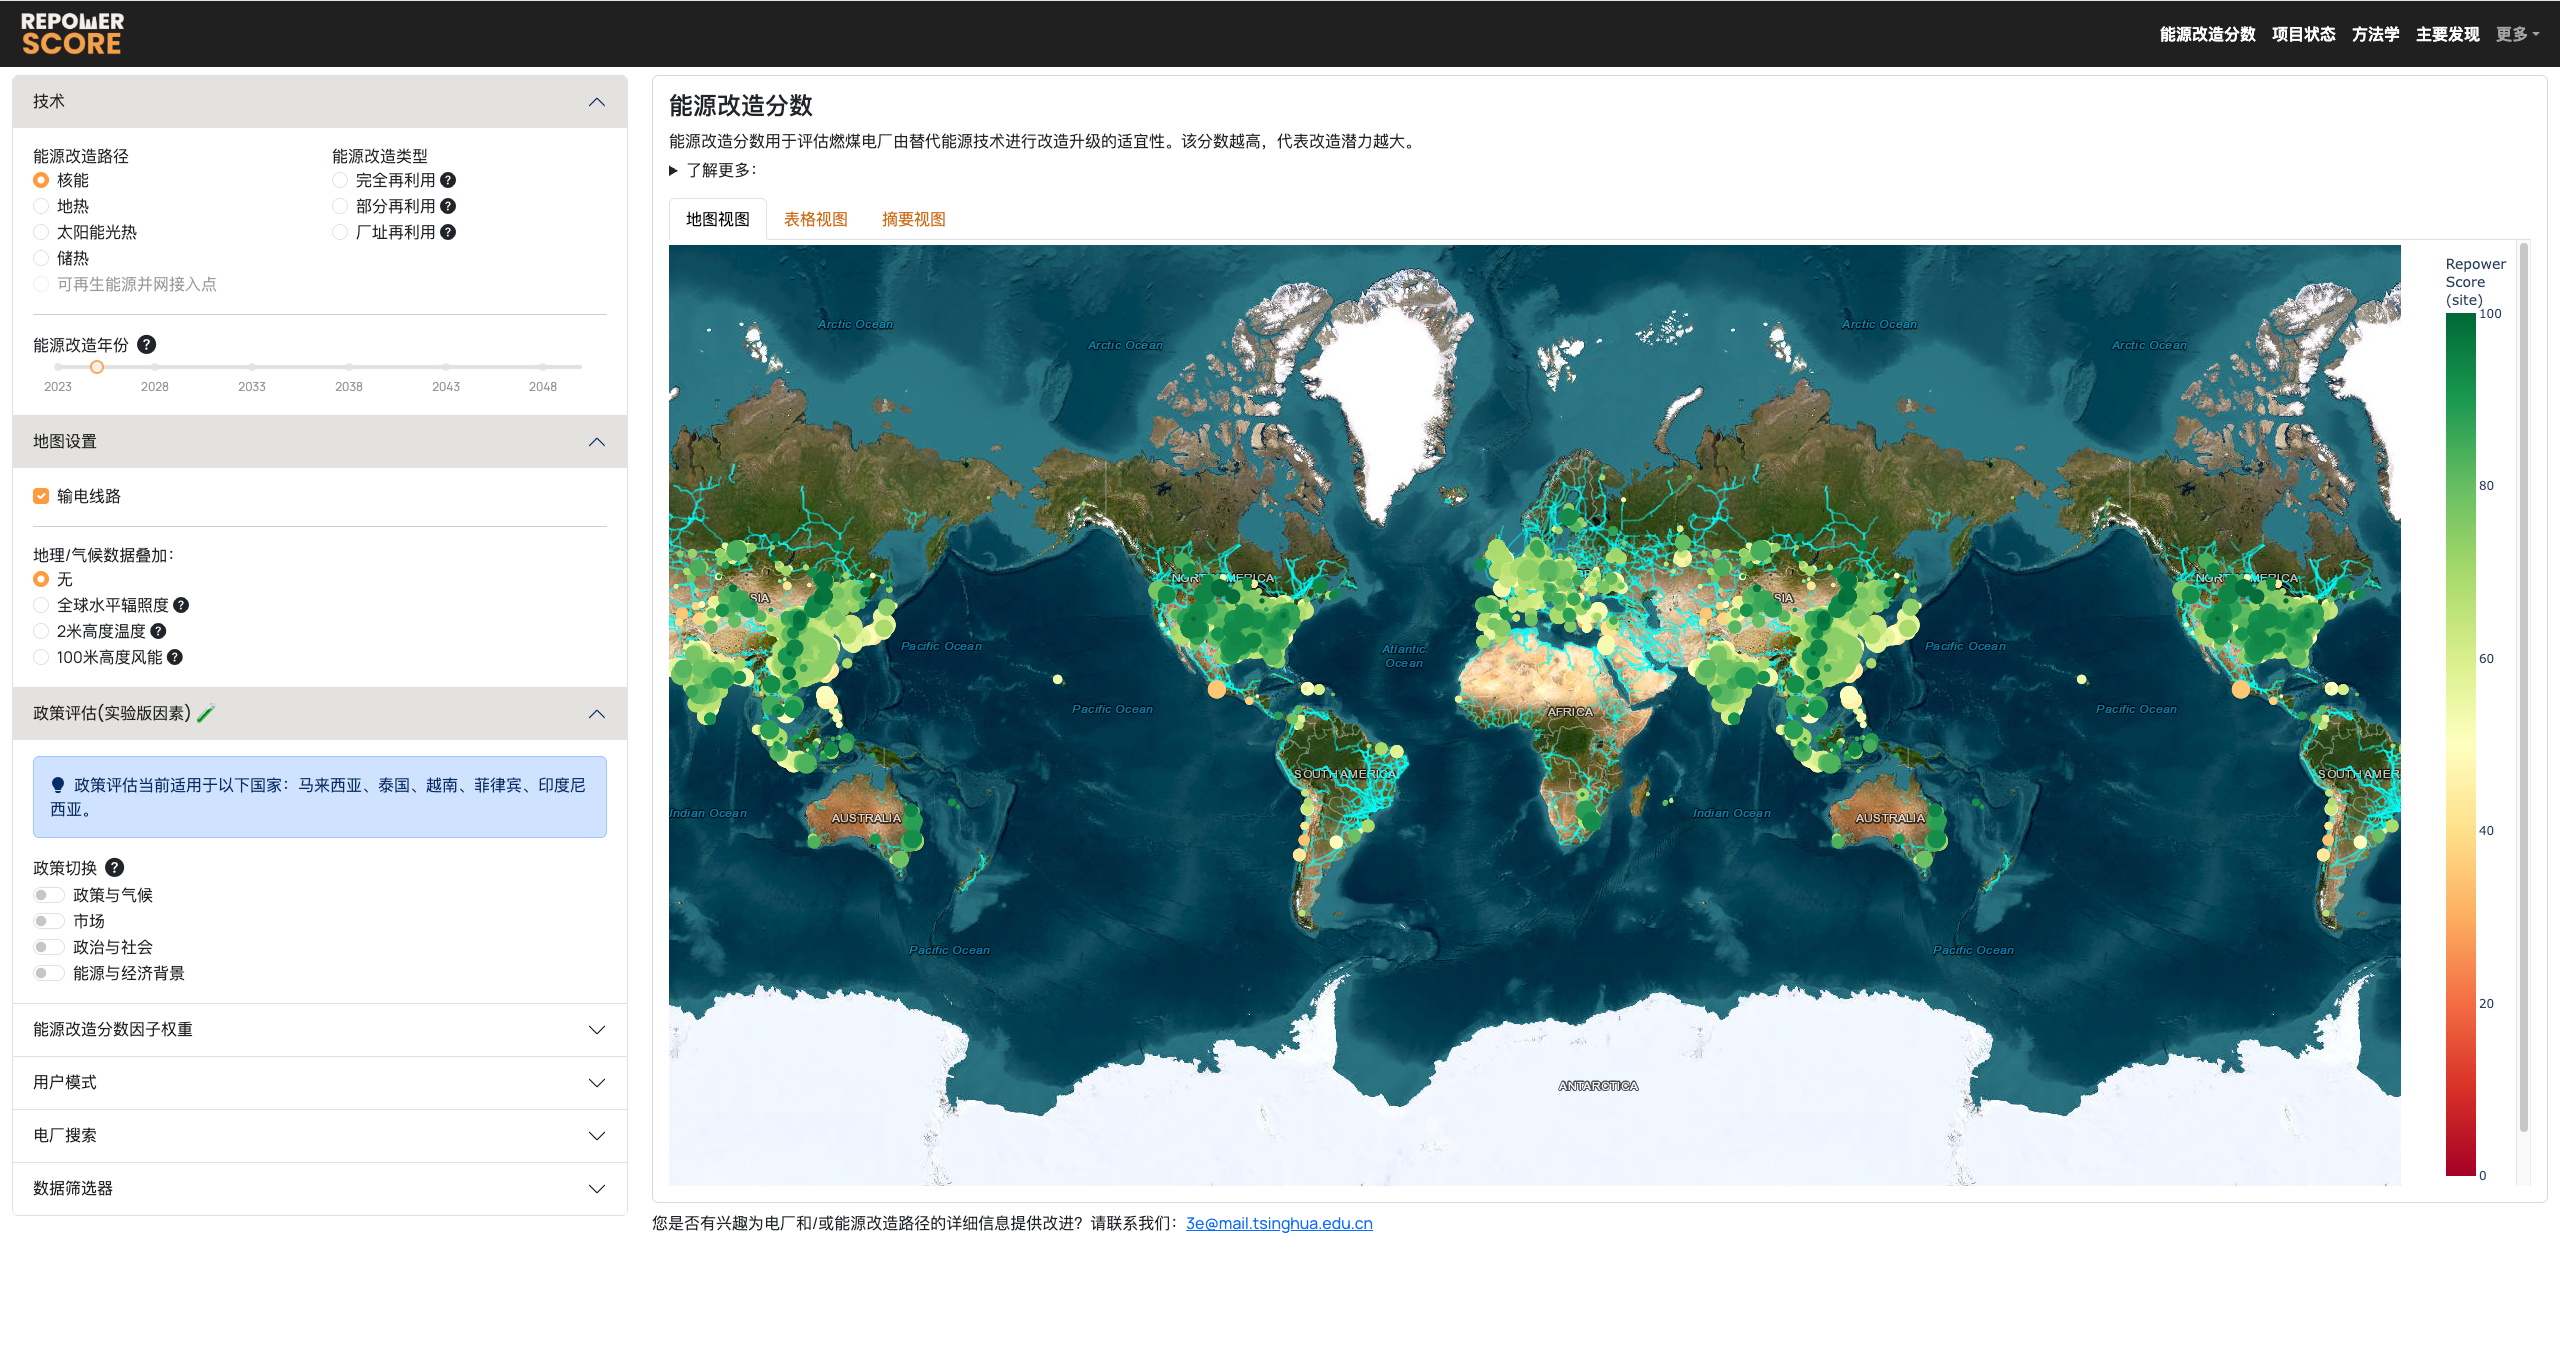
Task: Click help icon next to 厂址再利用
Action: click(448, 232)
